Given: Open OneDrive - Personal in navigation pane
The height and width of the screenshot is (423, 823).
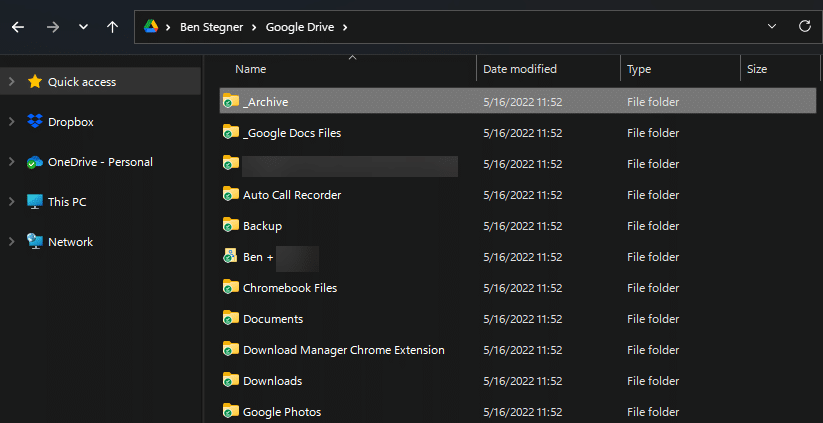Looking at the screenshot, I should click(x=100, y=162).
